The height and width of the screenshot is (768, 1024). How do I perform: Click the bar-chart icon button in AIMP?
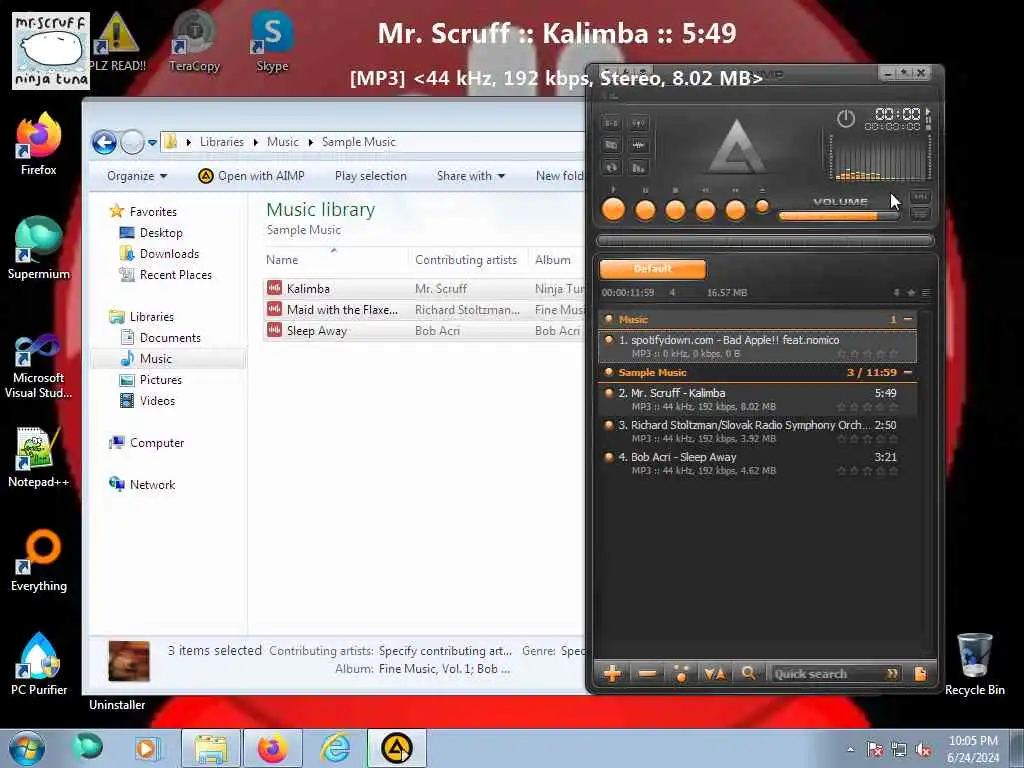coord(639,167)
